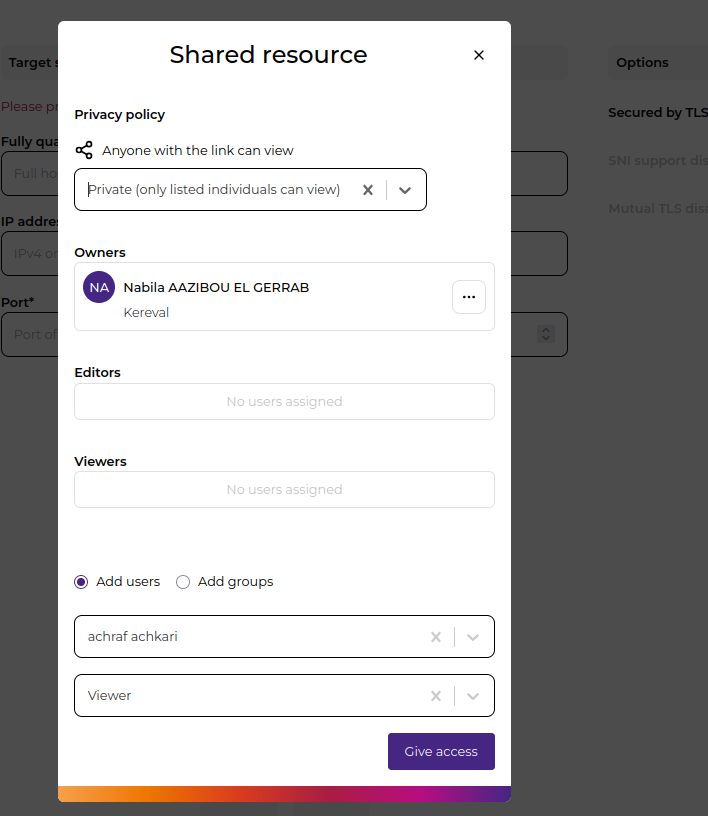Click Nabila's purple NA avatar badge

[98, 287]
